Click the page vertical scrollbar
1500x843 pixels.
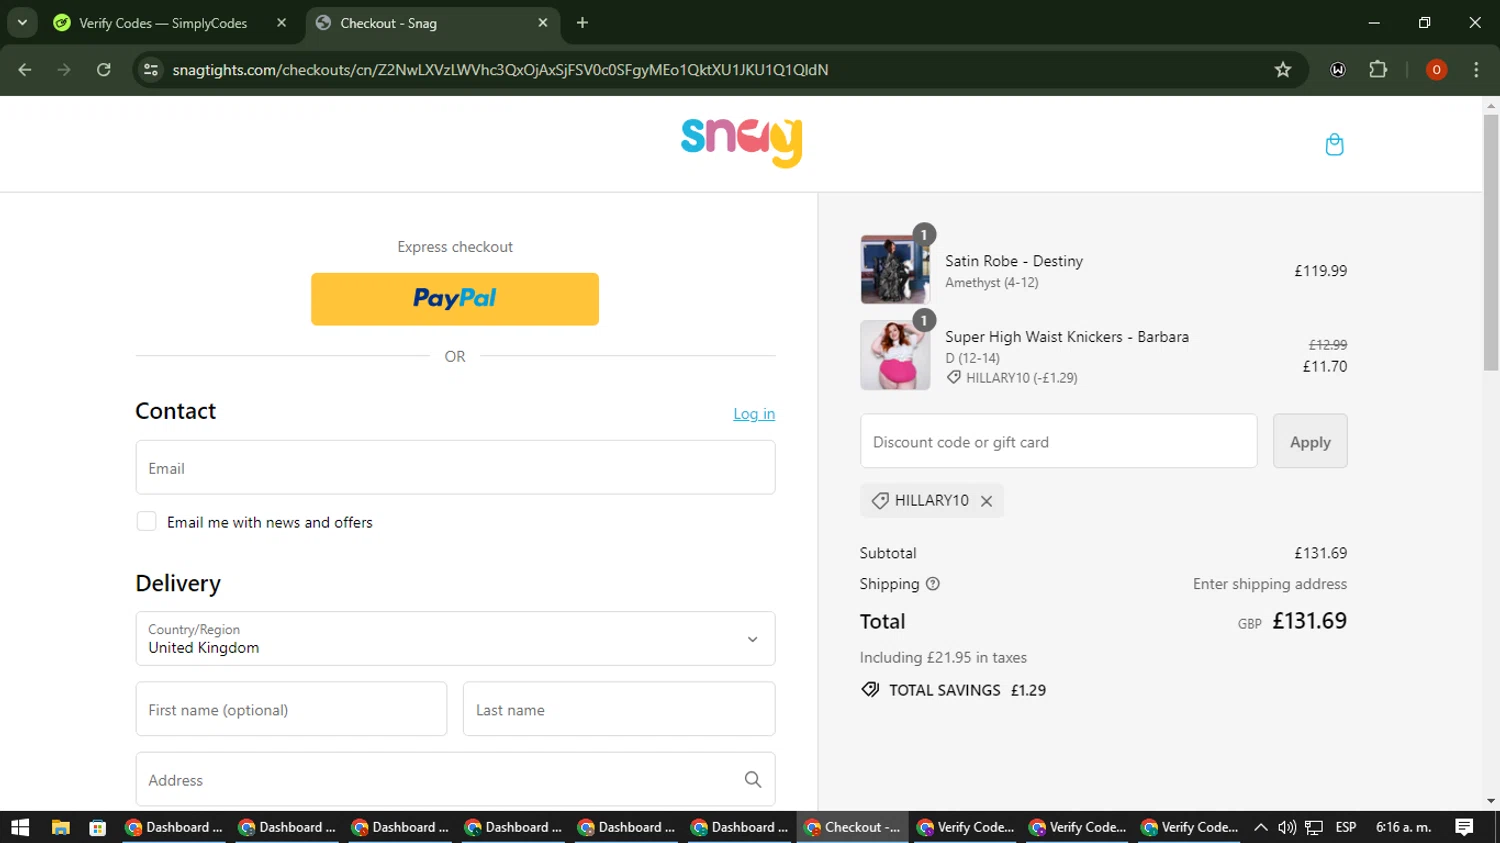click(1491, 240)
